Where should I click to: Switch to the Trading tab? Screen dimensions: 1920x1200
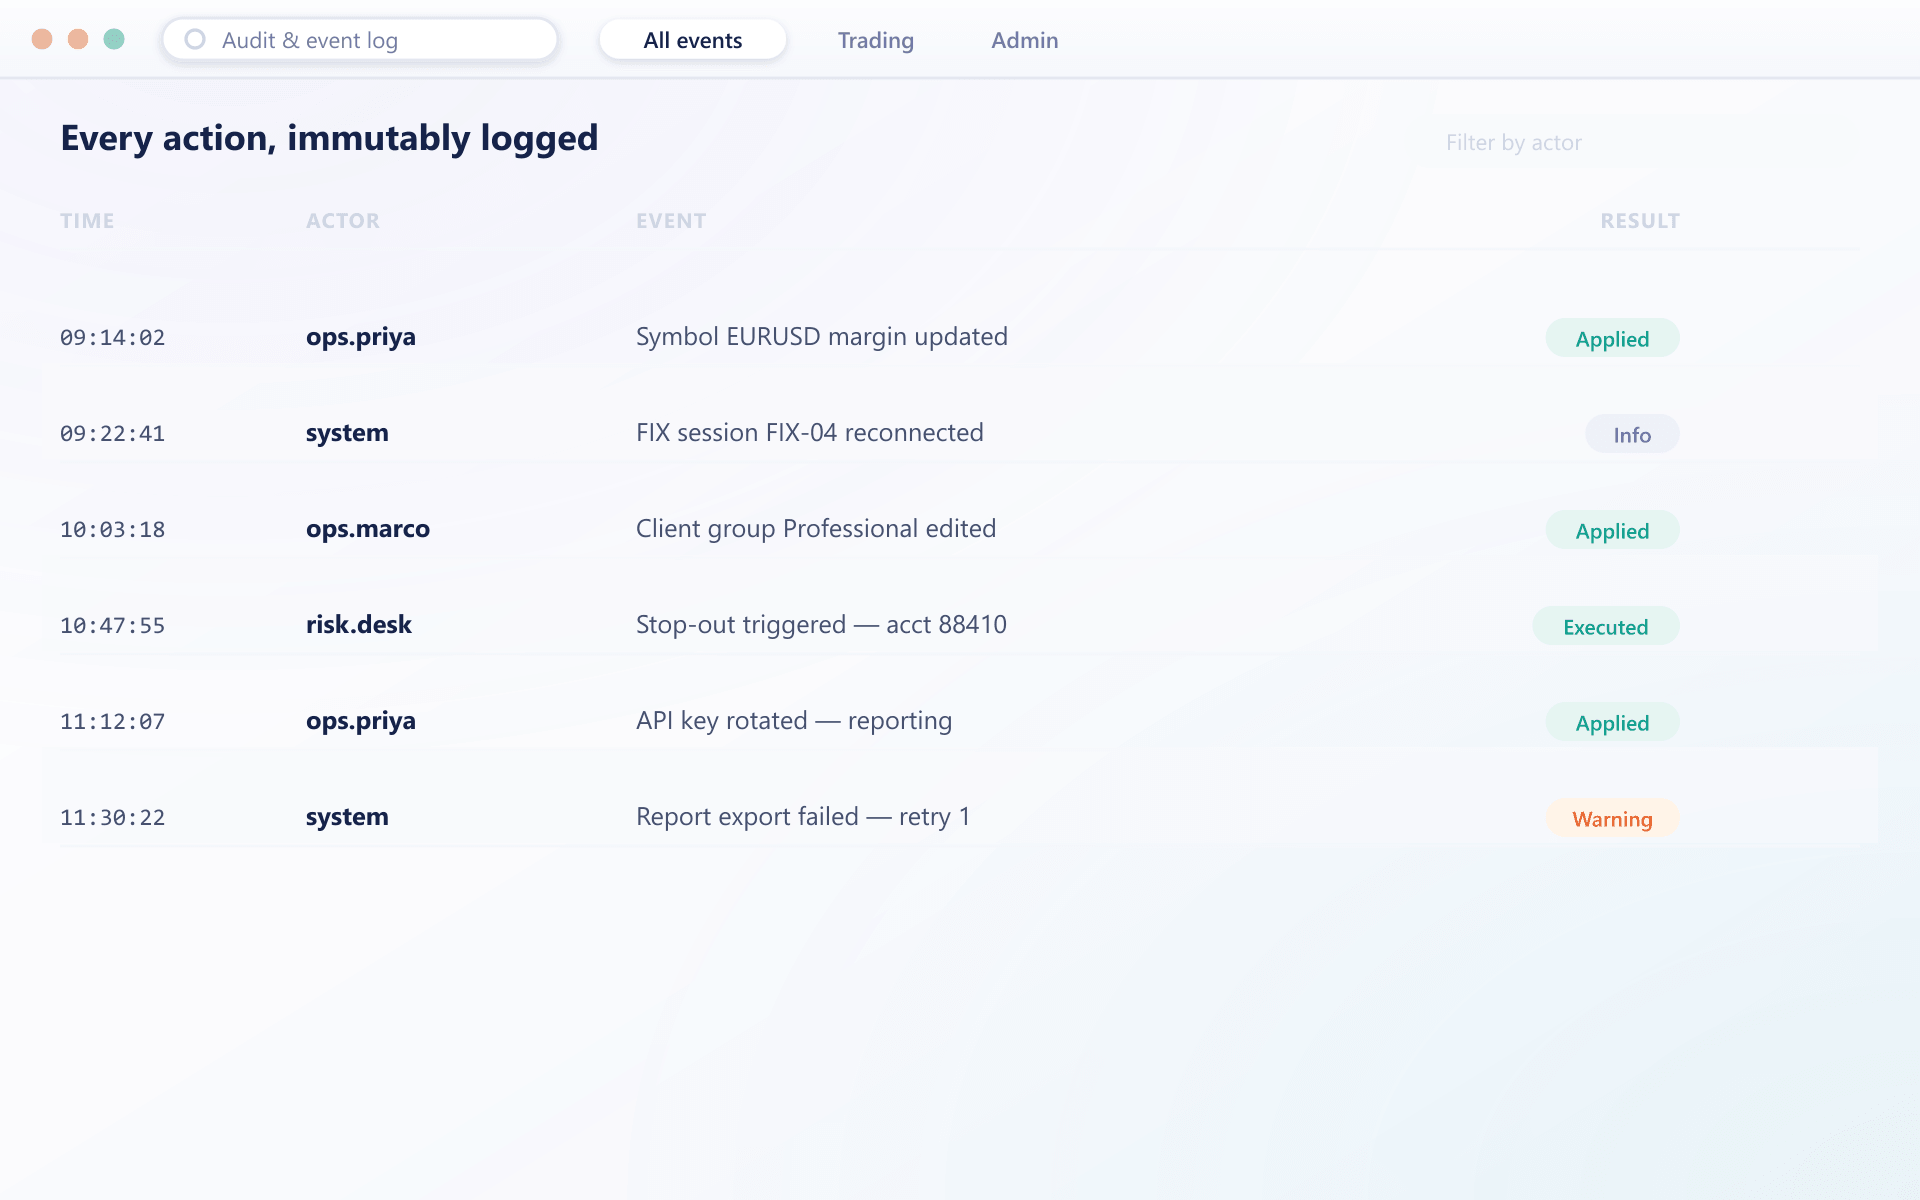[876, 40]
